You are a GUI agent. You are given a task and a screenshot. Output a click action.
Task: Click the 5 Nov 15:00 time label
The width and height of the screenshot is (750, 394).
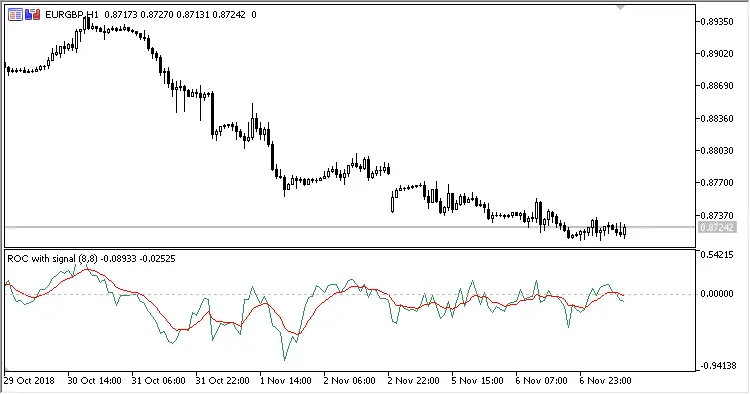click(x=477, y=381)
